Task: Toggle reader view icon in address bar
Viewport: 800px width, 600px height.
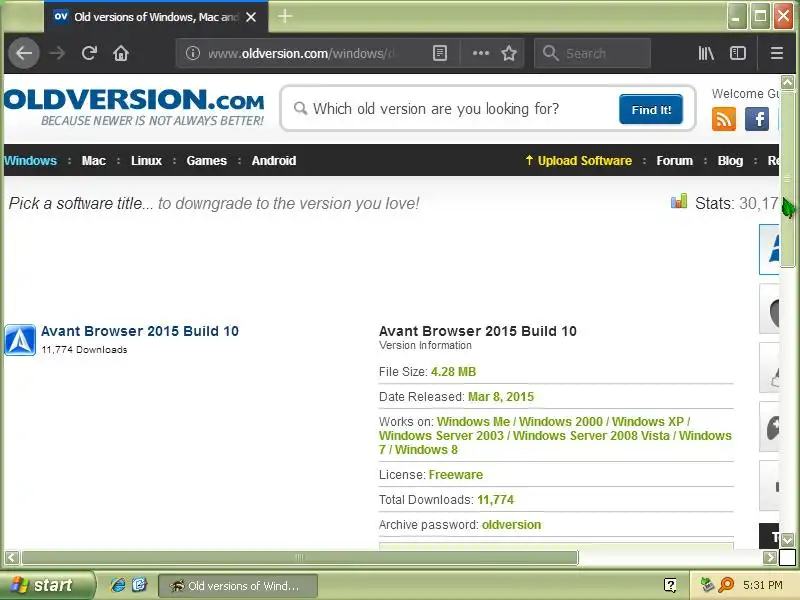Action: point(439,53)
